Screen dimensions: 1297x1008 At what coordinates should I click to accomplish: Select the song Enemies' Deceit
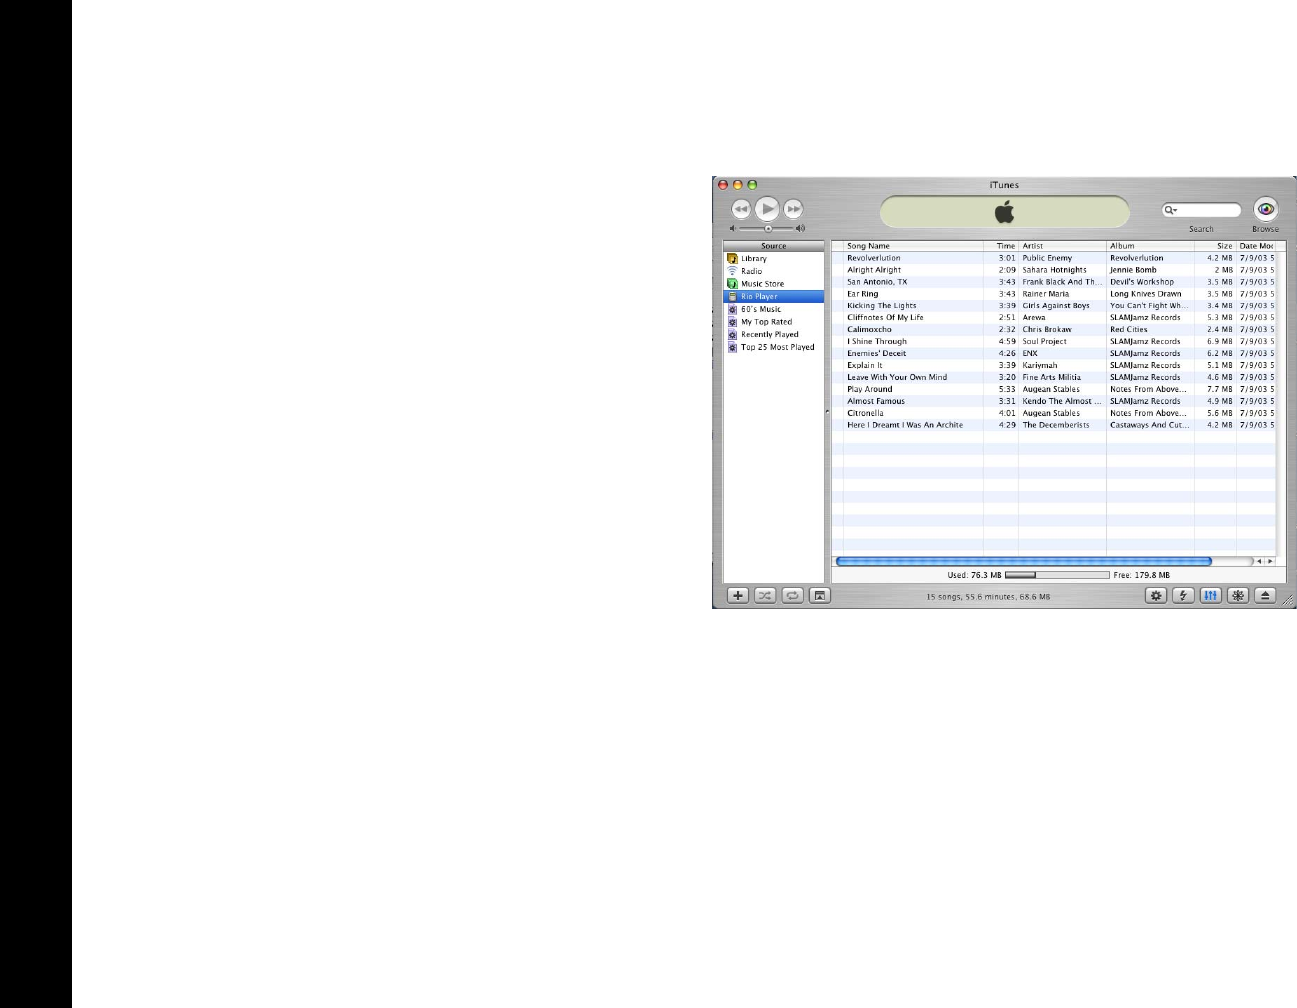(x=876, y=354)
